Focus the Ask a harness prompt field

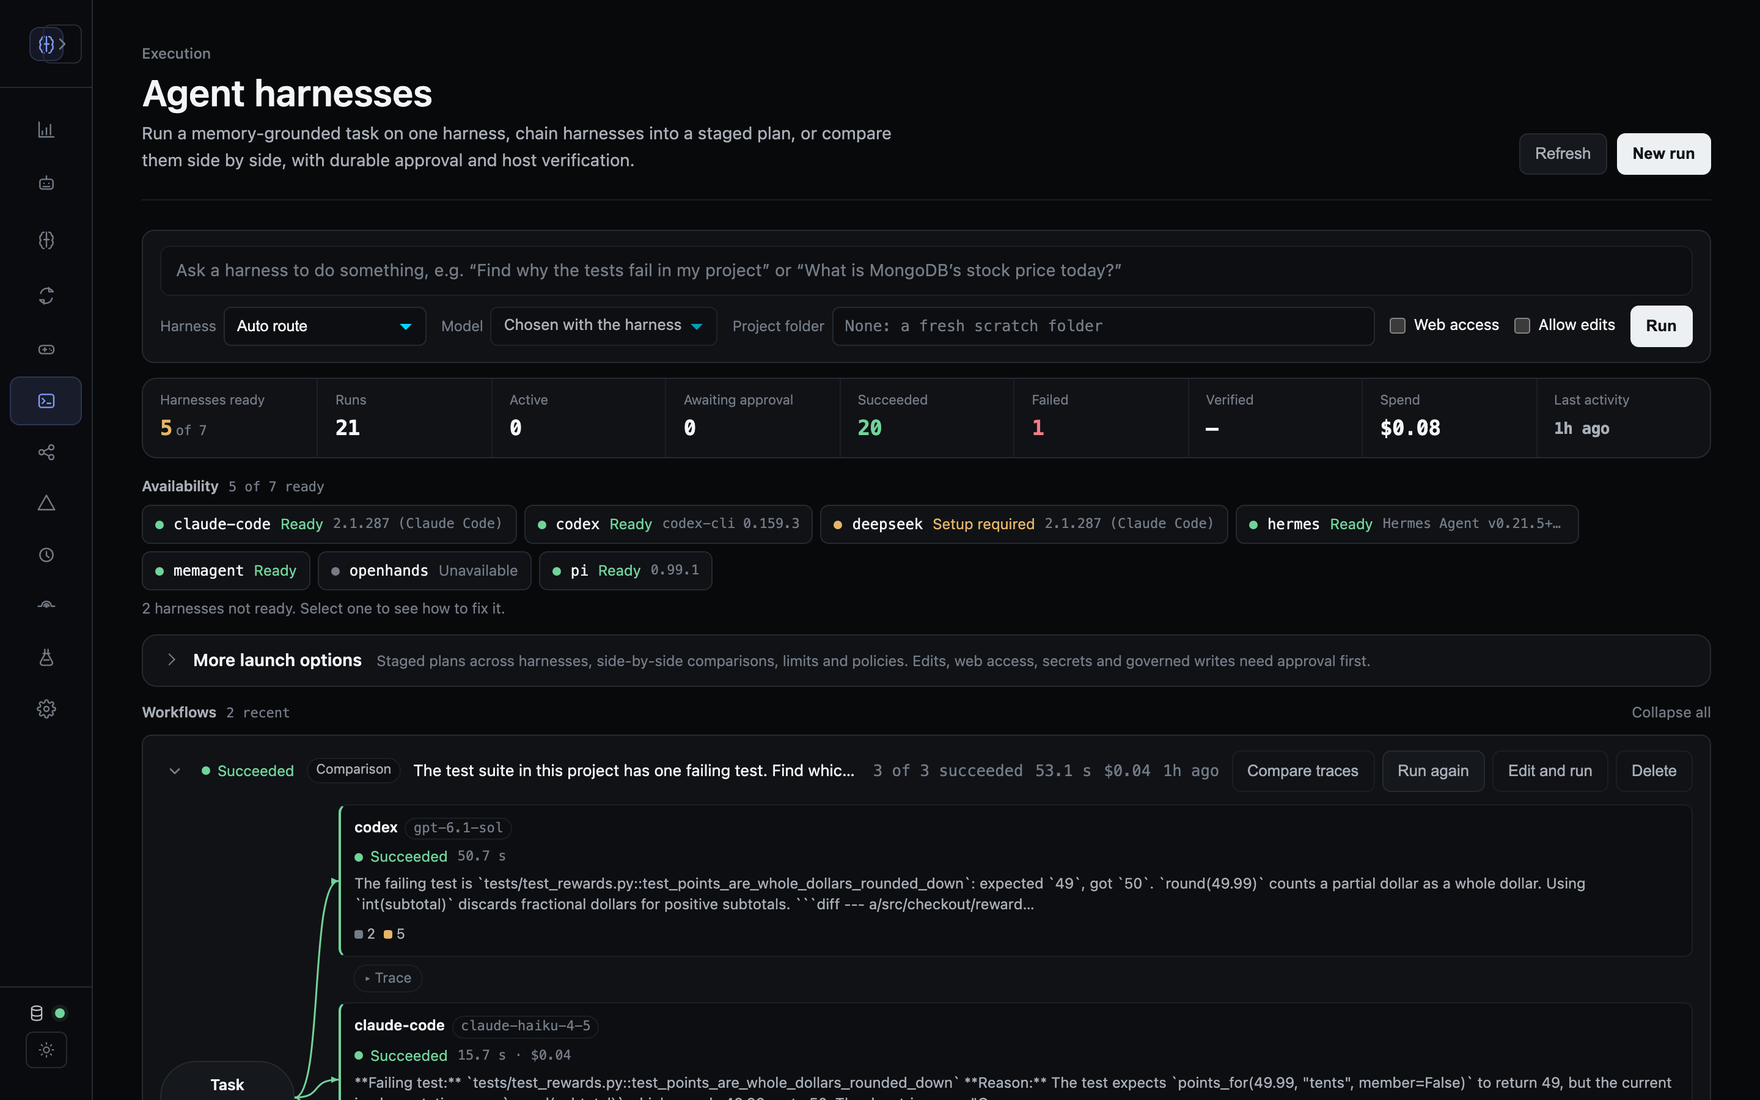tap(926, 271)
